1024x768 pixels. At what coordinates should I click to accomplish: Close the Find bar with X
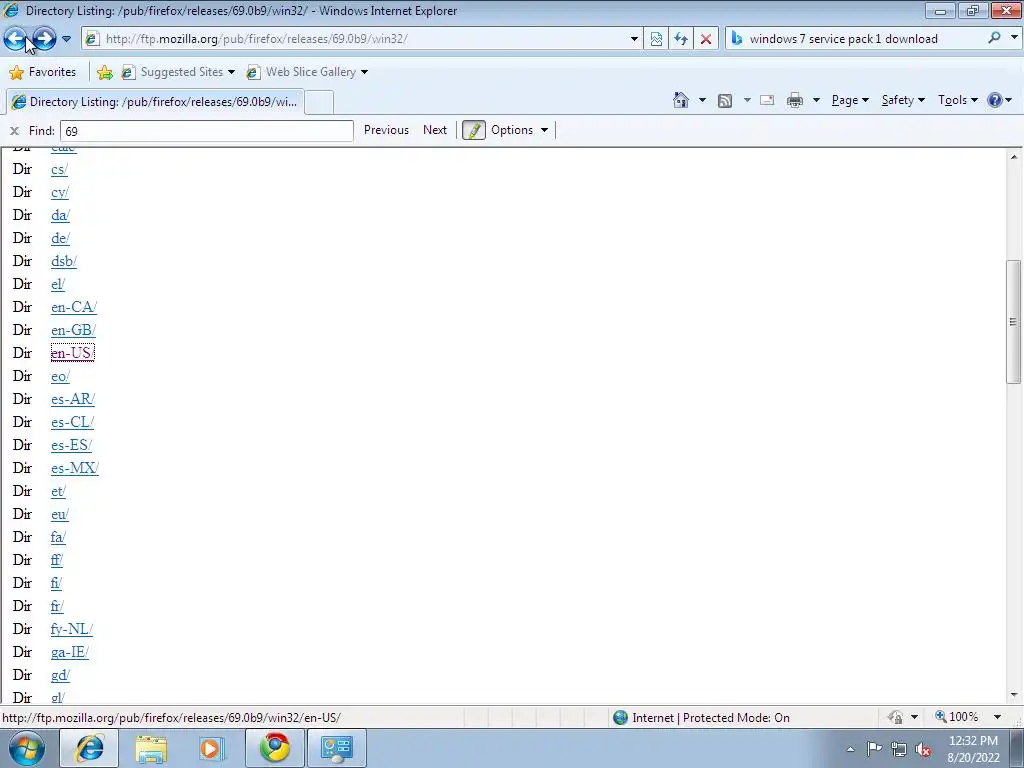point(14,131)
